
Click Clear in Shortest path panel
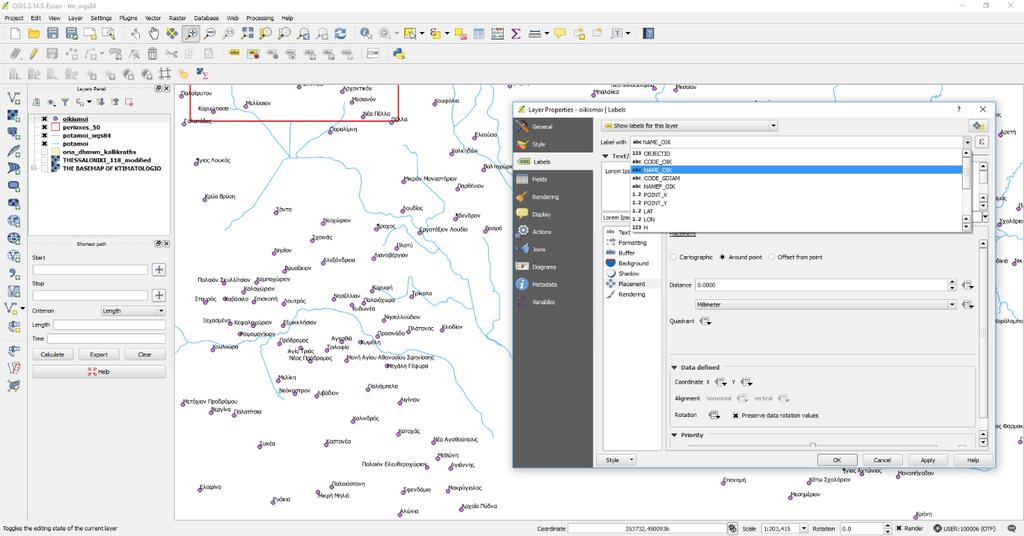(144, 355)
